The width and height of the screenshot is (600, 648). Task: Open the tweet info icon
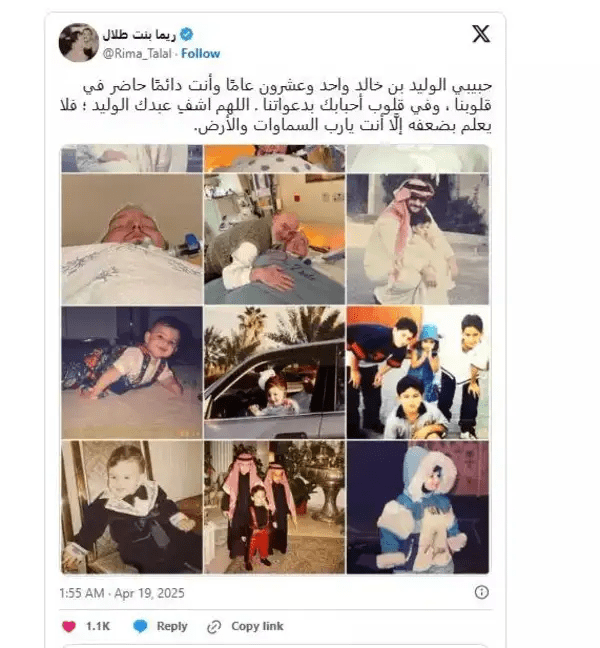pyautogui.click(x=481, y=592)
